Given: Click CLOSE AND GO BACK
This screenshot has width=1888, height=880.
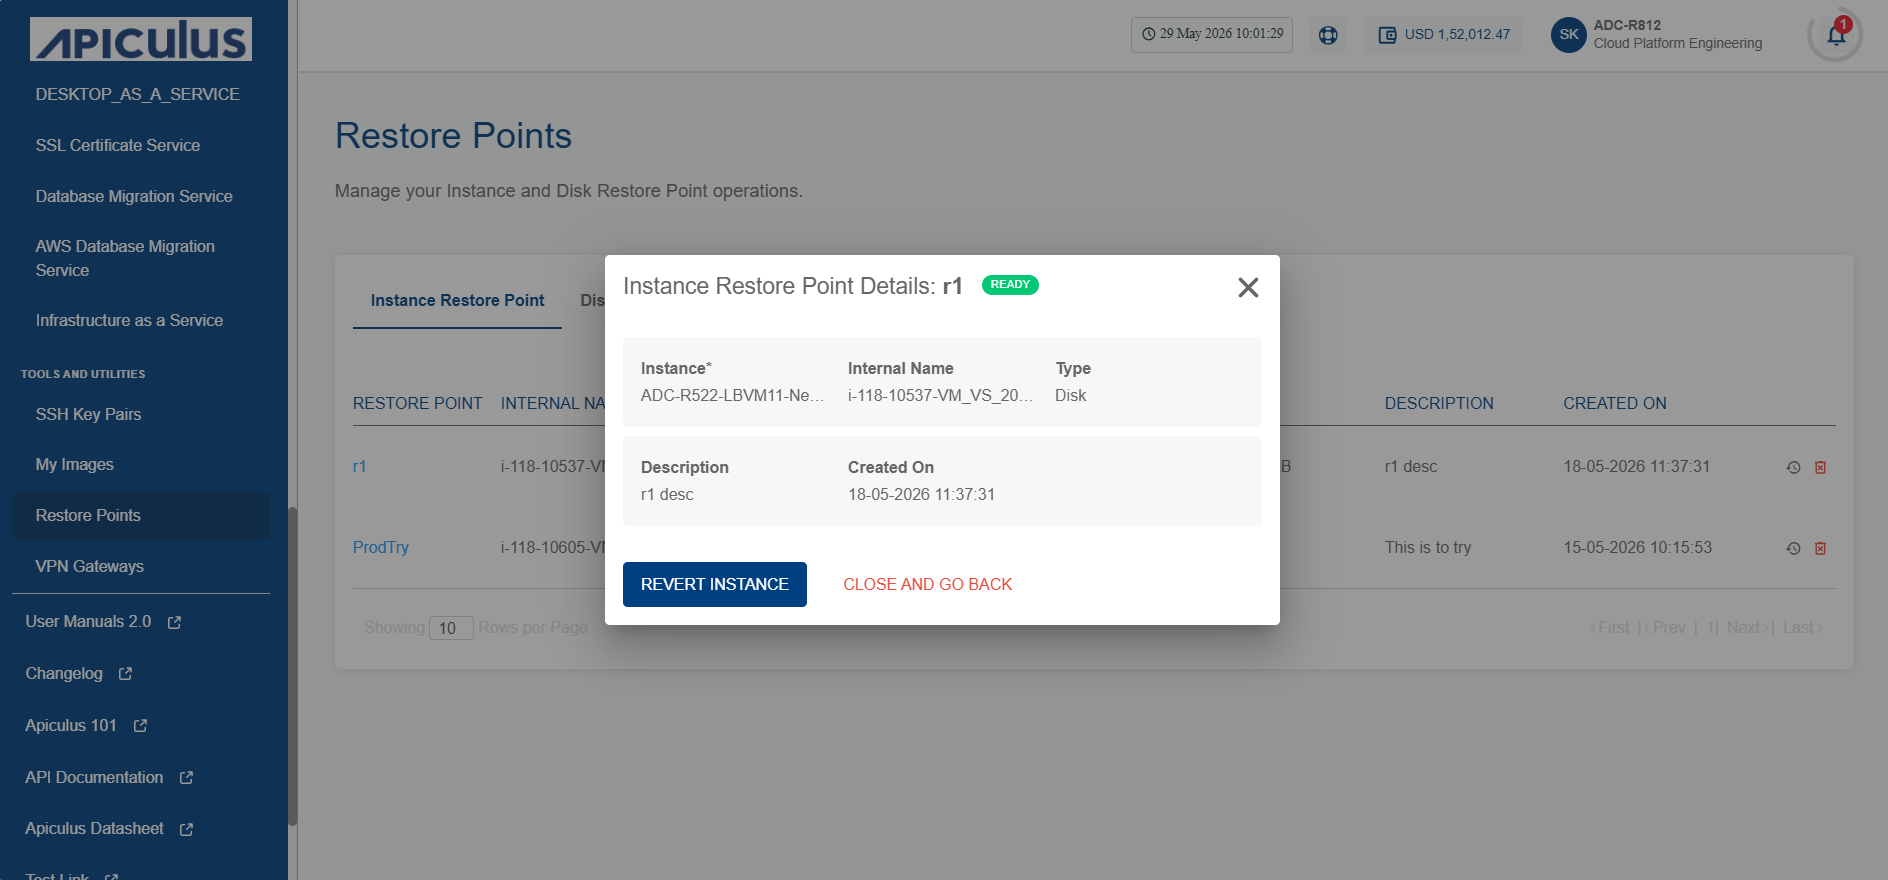Looking at the screenshot, I should click(x=927, y=584).
